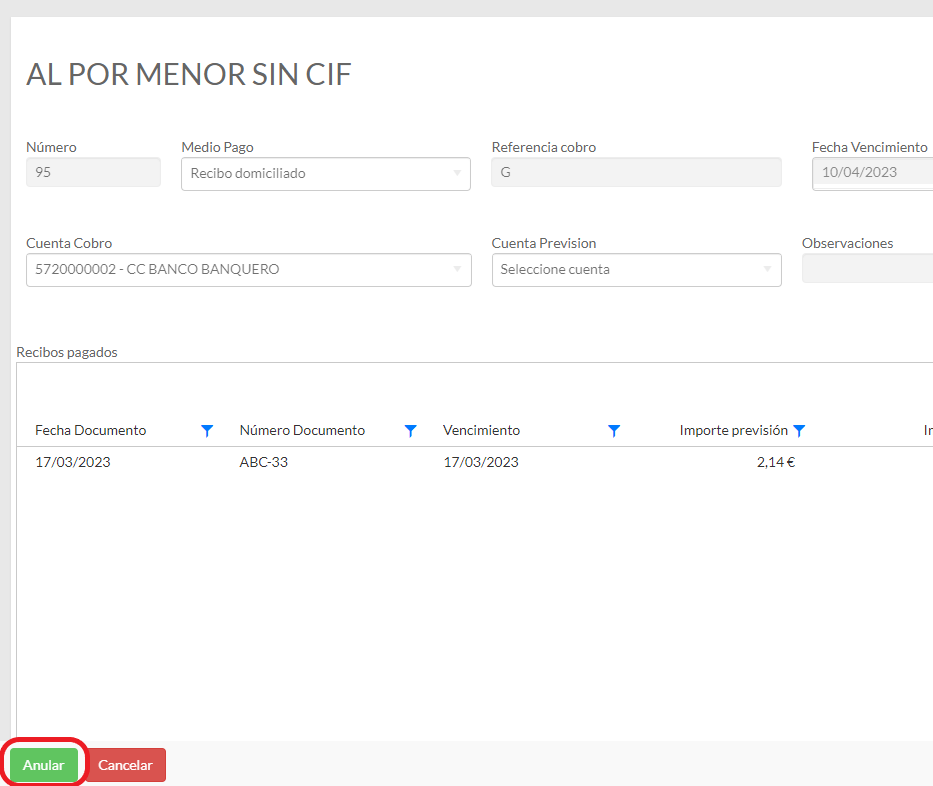The image size is (933, 786).
Task: Focus the Observaciones text field
Action: tap(867, 268)
